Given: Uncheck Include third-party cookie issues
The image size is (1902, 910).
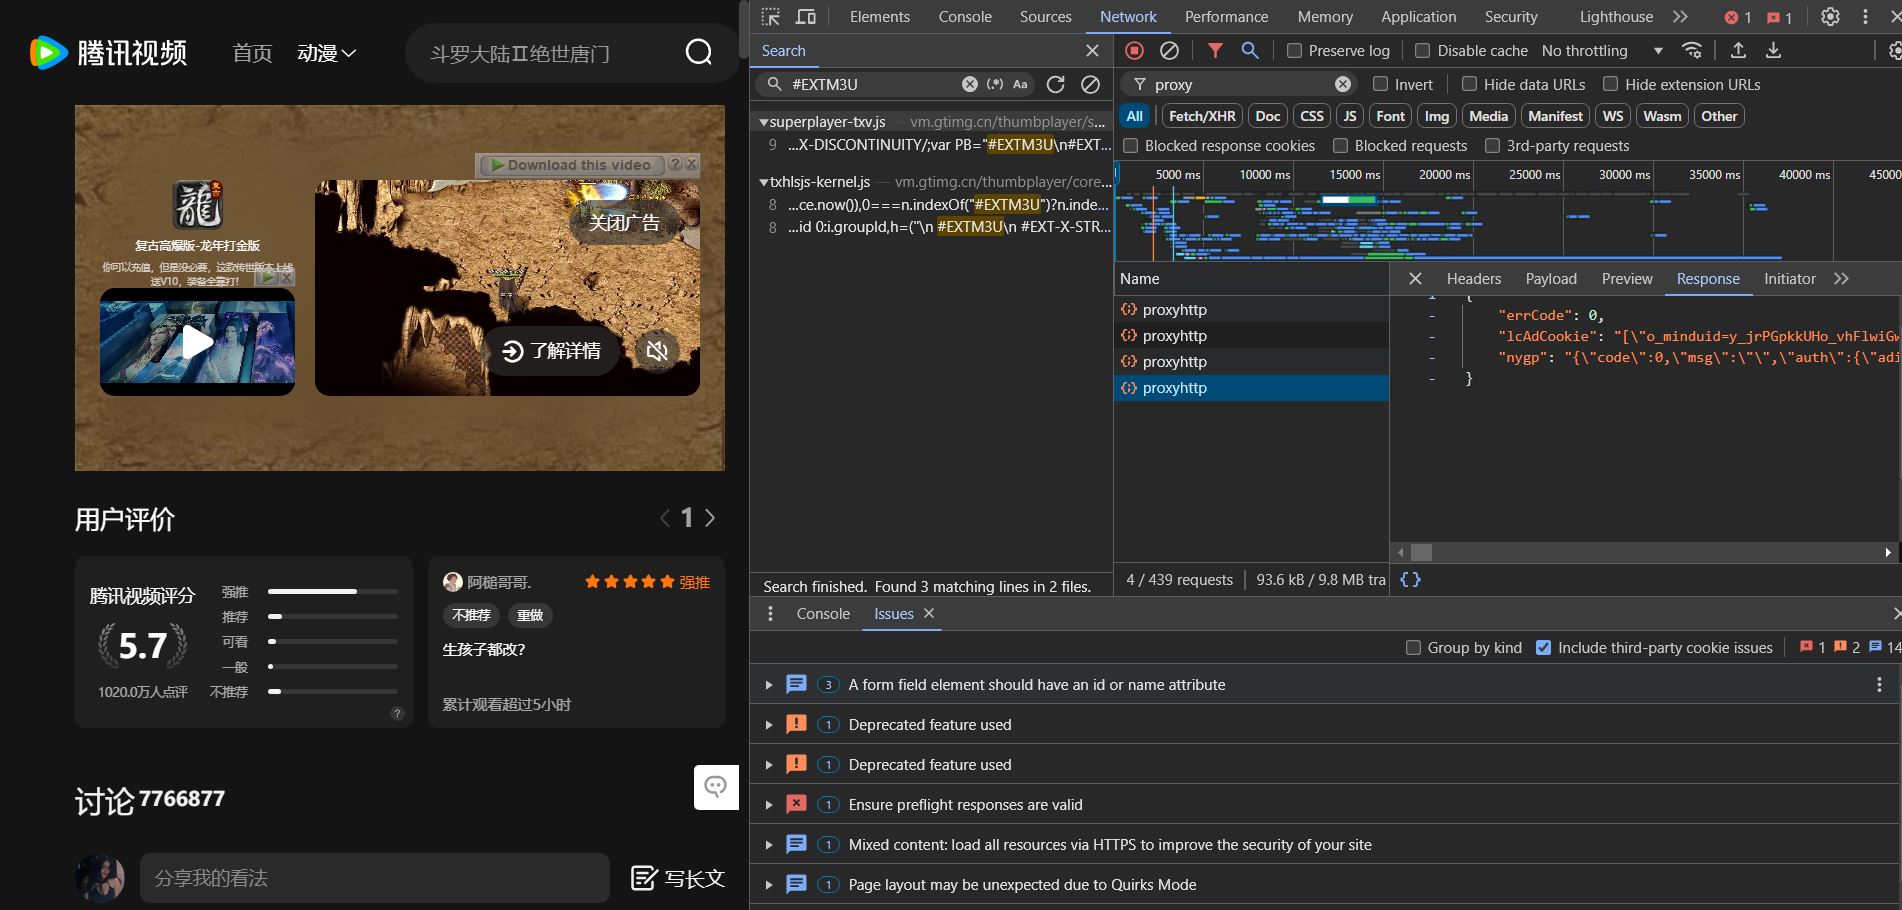Looking at the screenshot, I should pyautogui.click(x=1543, y=647).
